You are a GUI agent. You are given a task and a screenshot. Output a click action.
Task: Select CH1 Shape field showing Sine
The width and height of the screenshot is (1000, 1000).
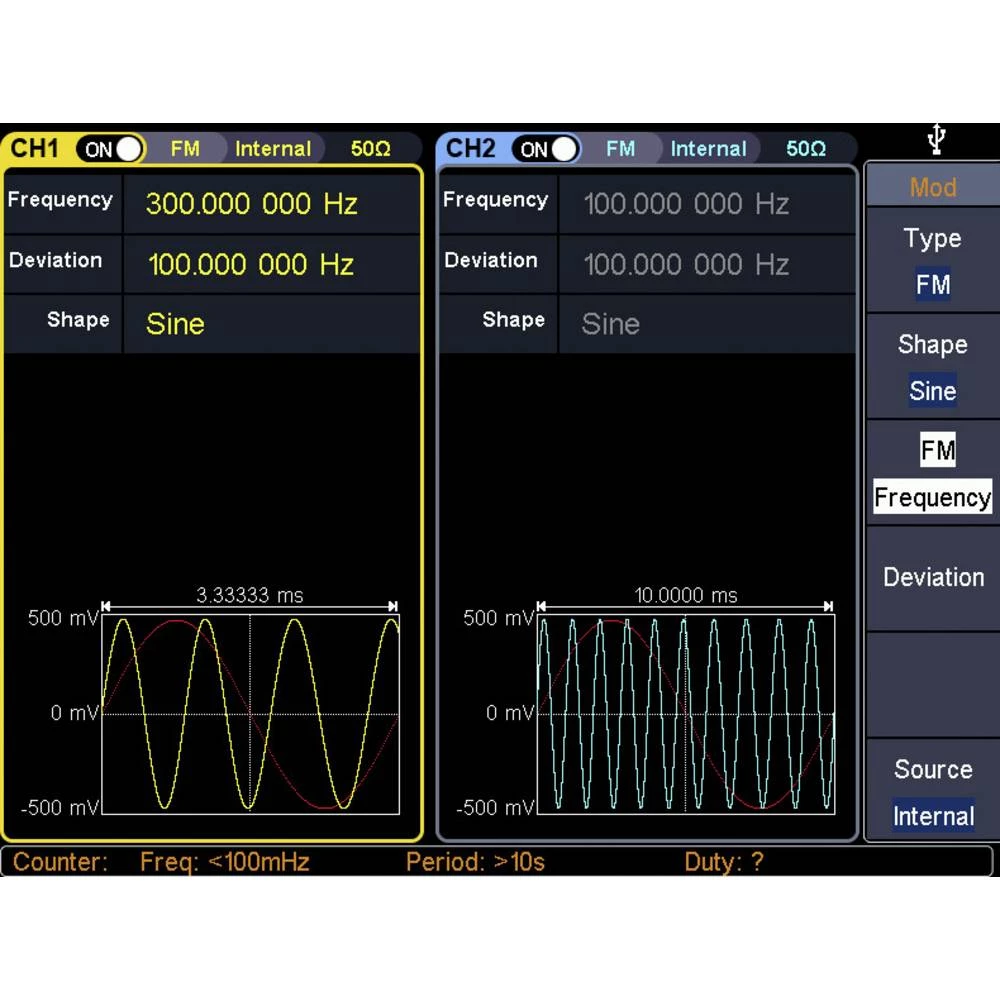[175, 324]
